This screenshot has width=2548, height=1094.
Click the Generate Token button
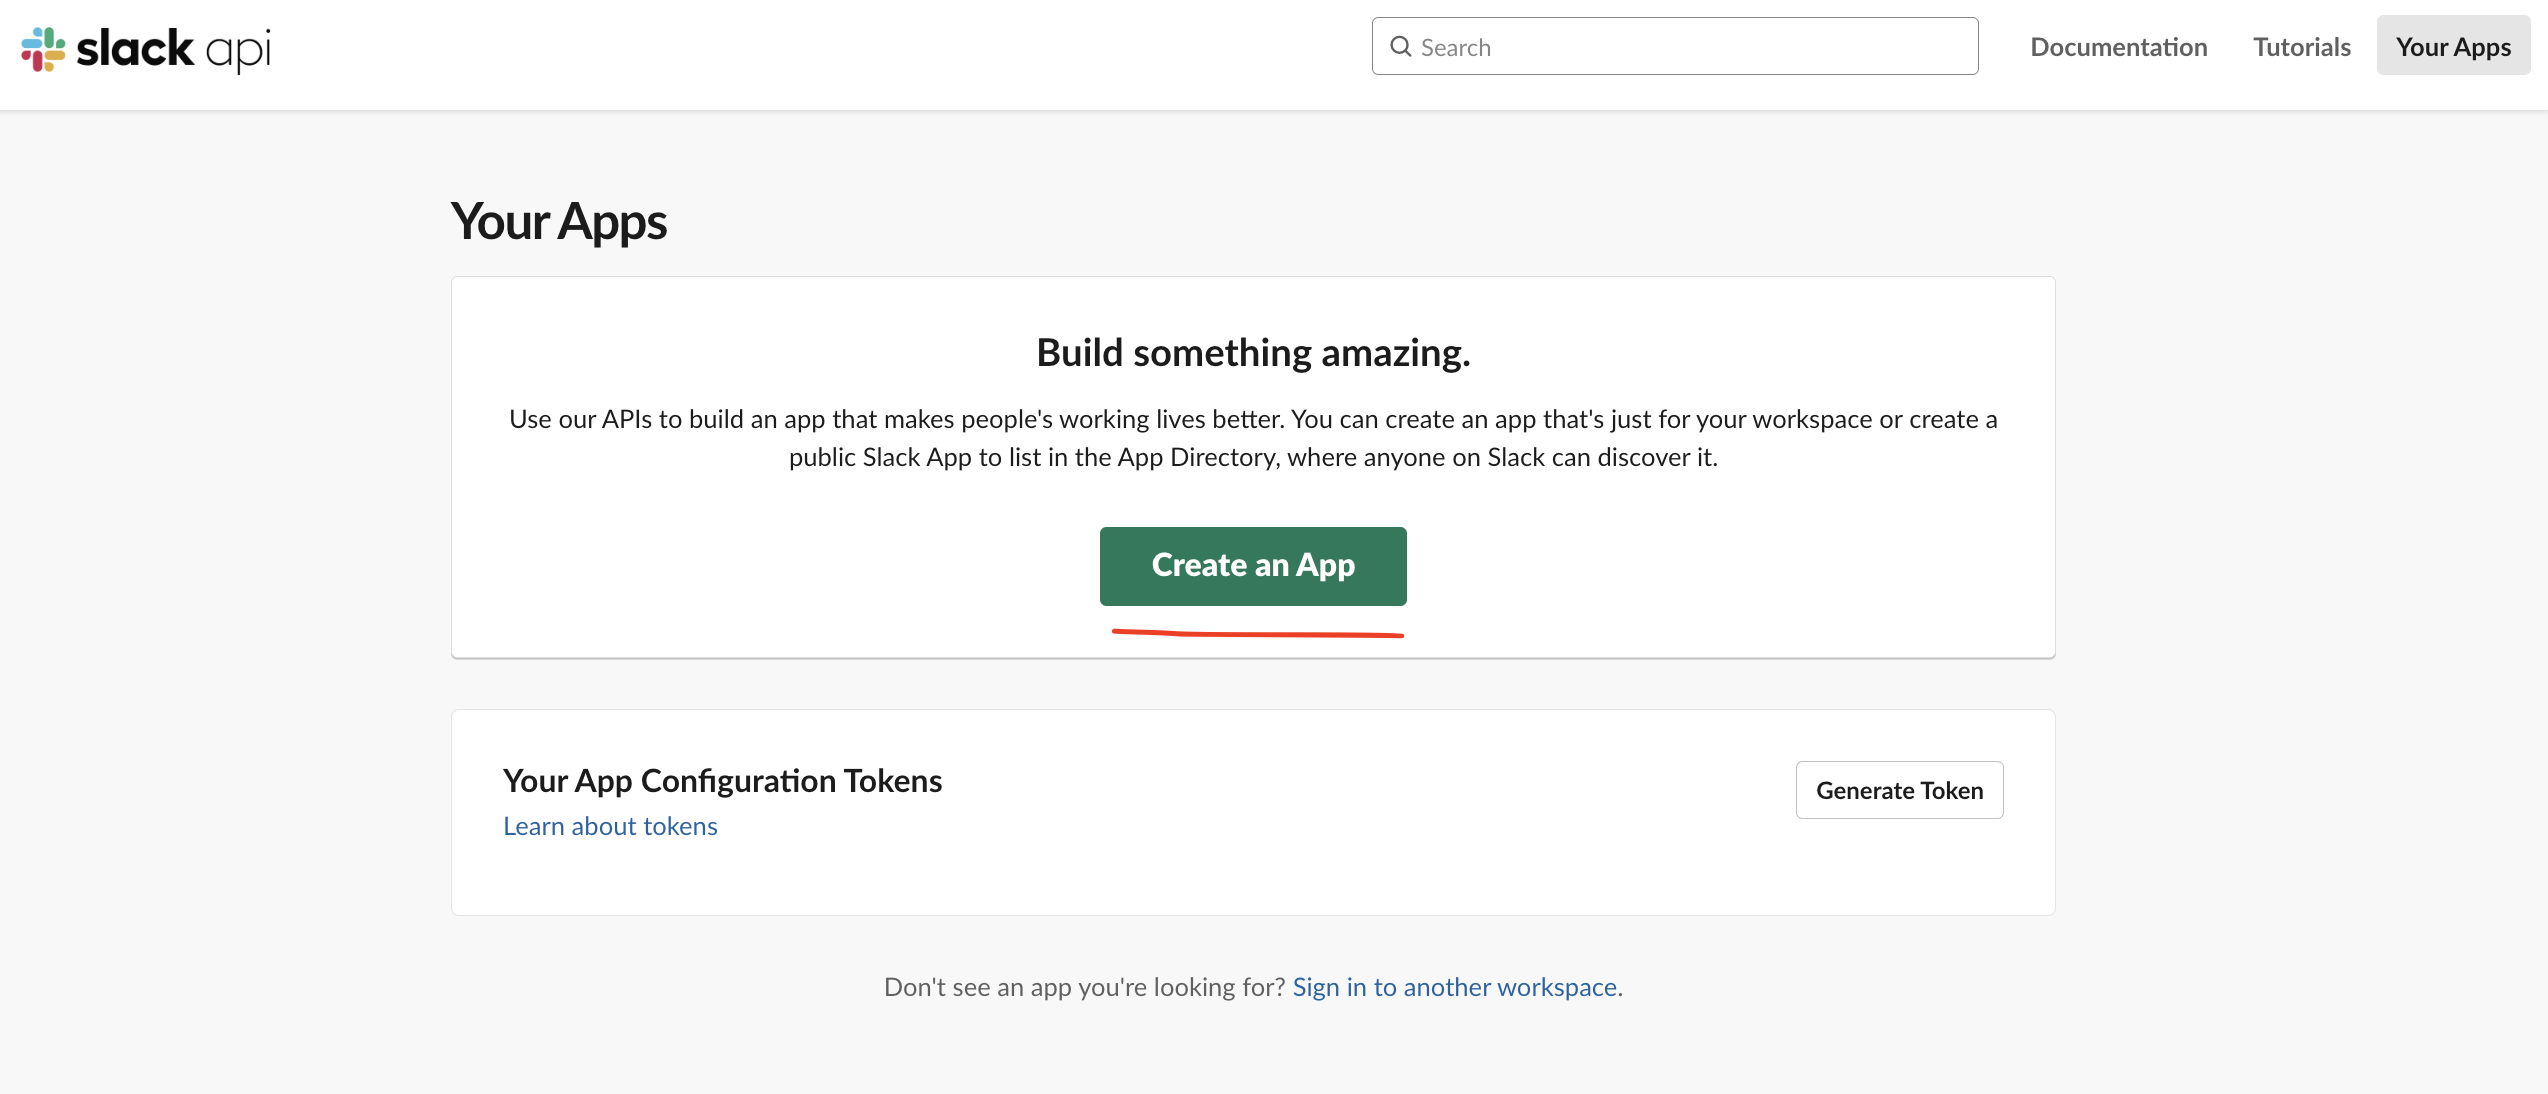pyautogui.click(x=1899, y=790)
